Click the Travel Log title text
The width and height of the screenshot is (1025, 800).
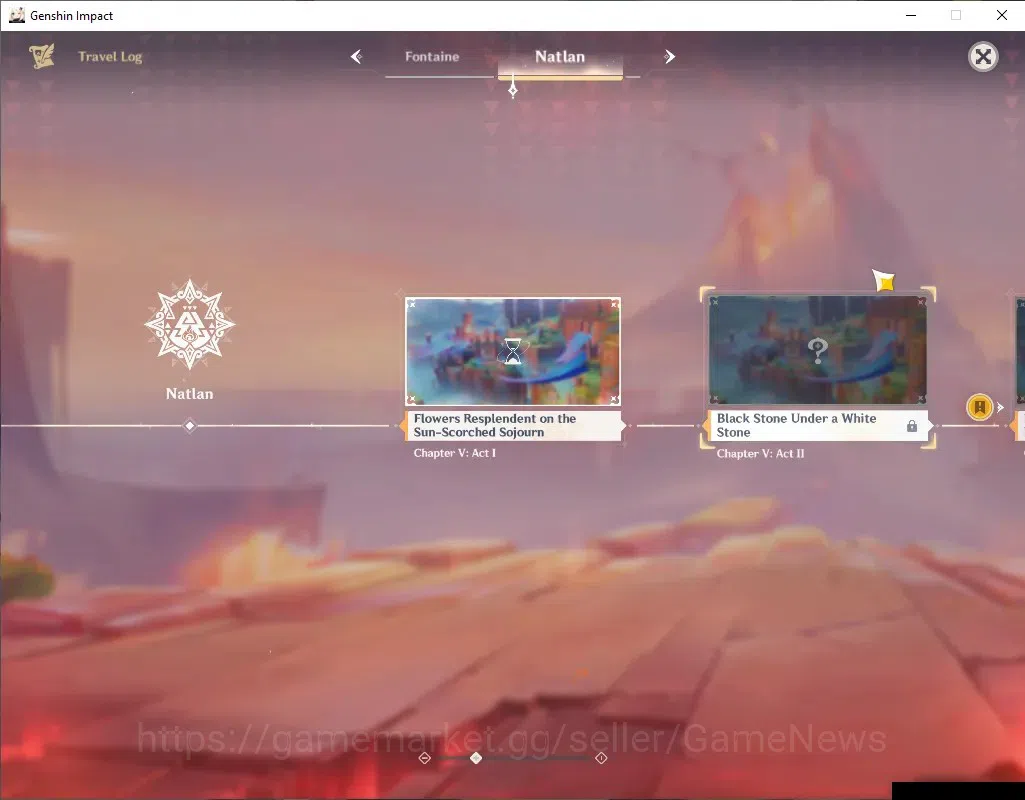point(110,57)
